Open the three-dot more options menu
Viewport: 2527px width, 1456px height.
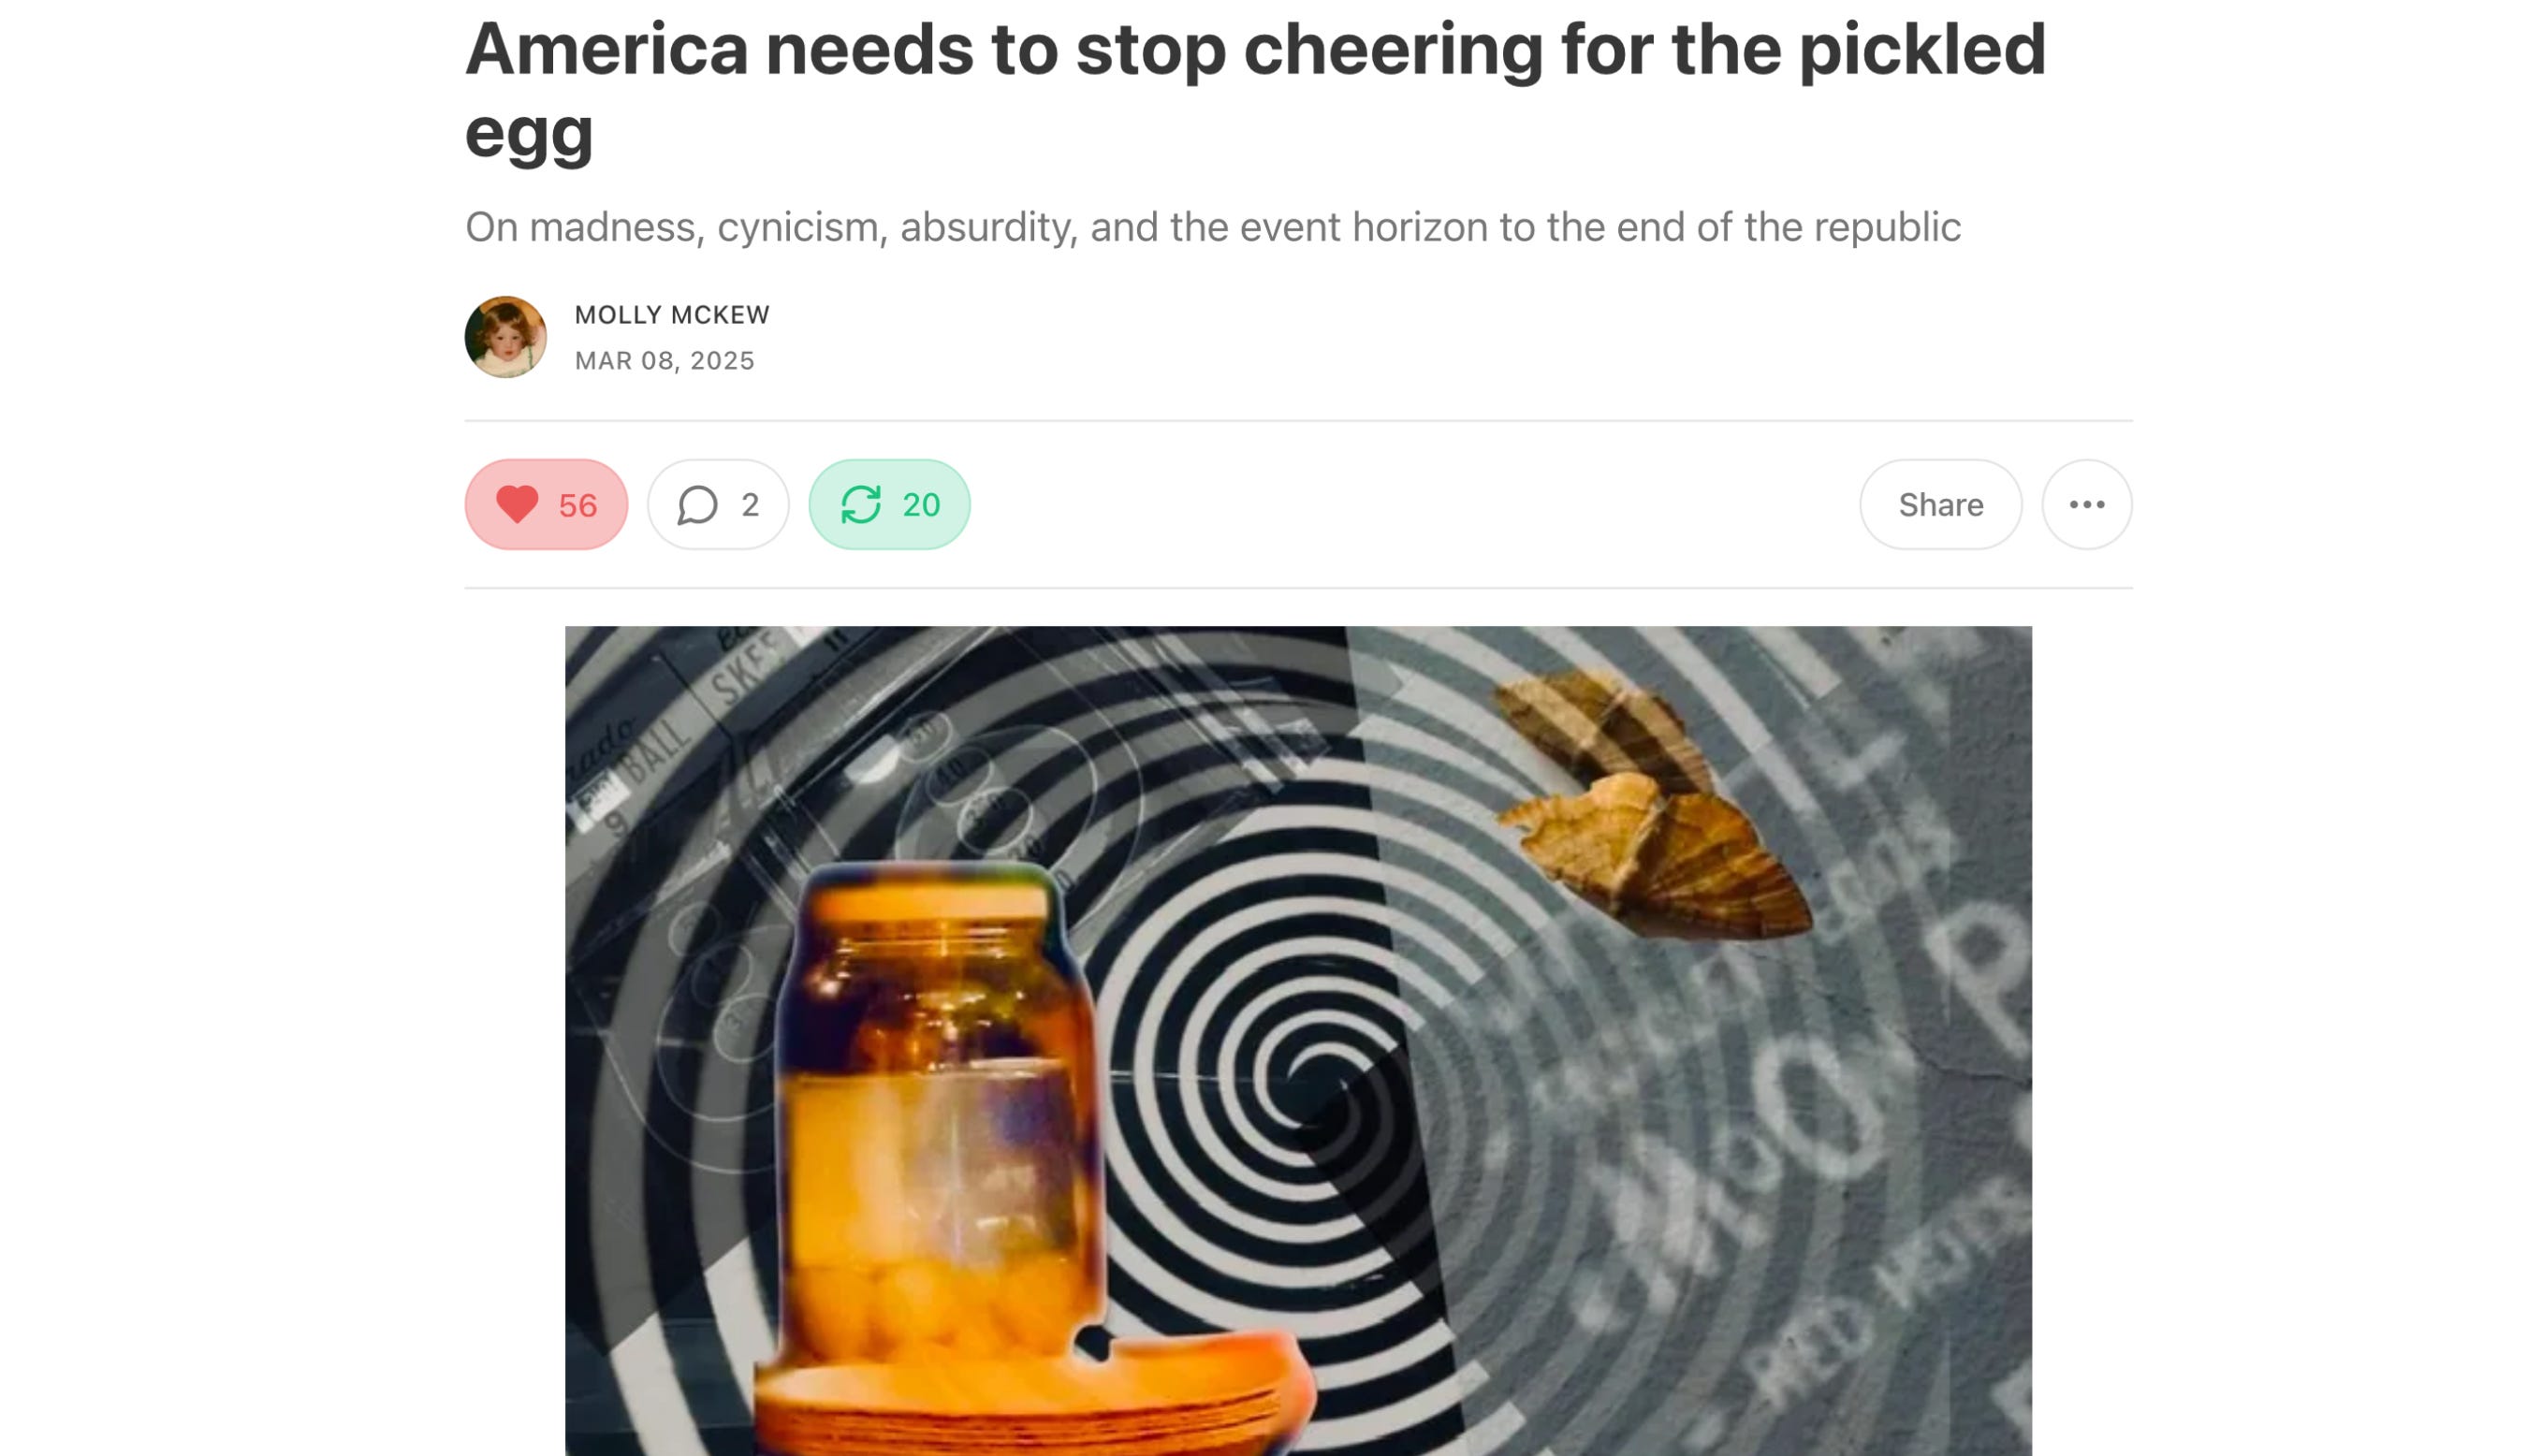[x=2086, y=505]
